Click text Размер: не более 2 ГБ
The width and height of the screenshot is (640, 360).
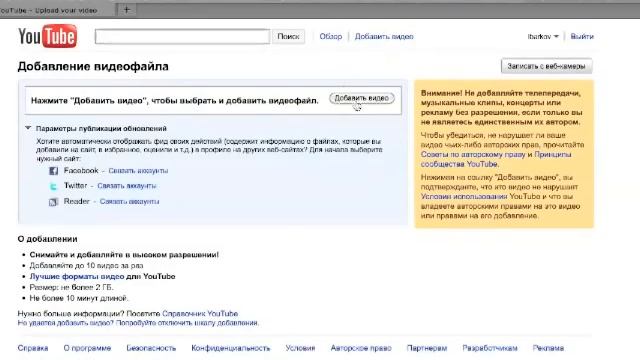pos(71,287)
